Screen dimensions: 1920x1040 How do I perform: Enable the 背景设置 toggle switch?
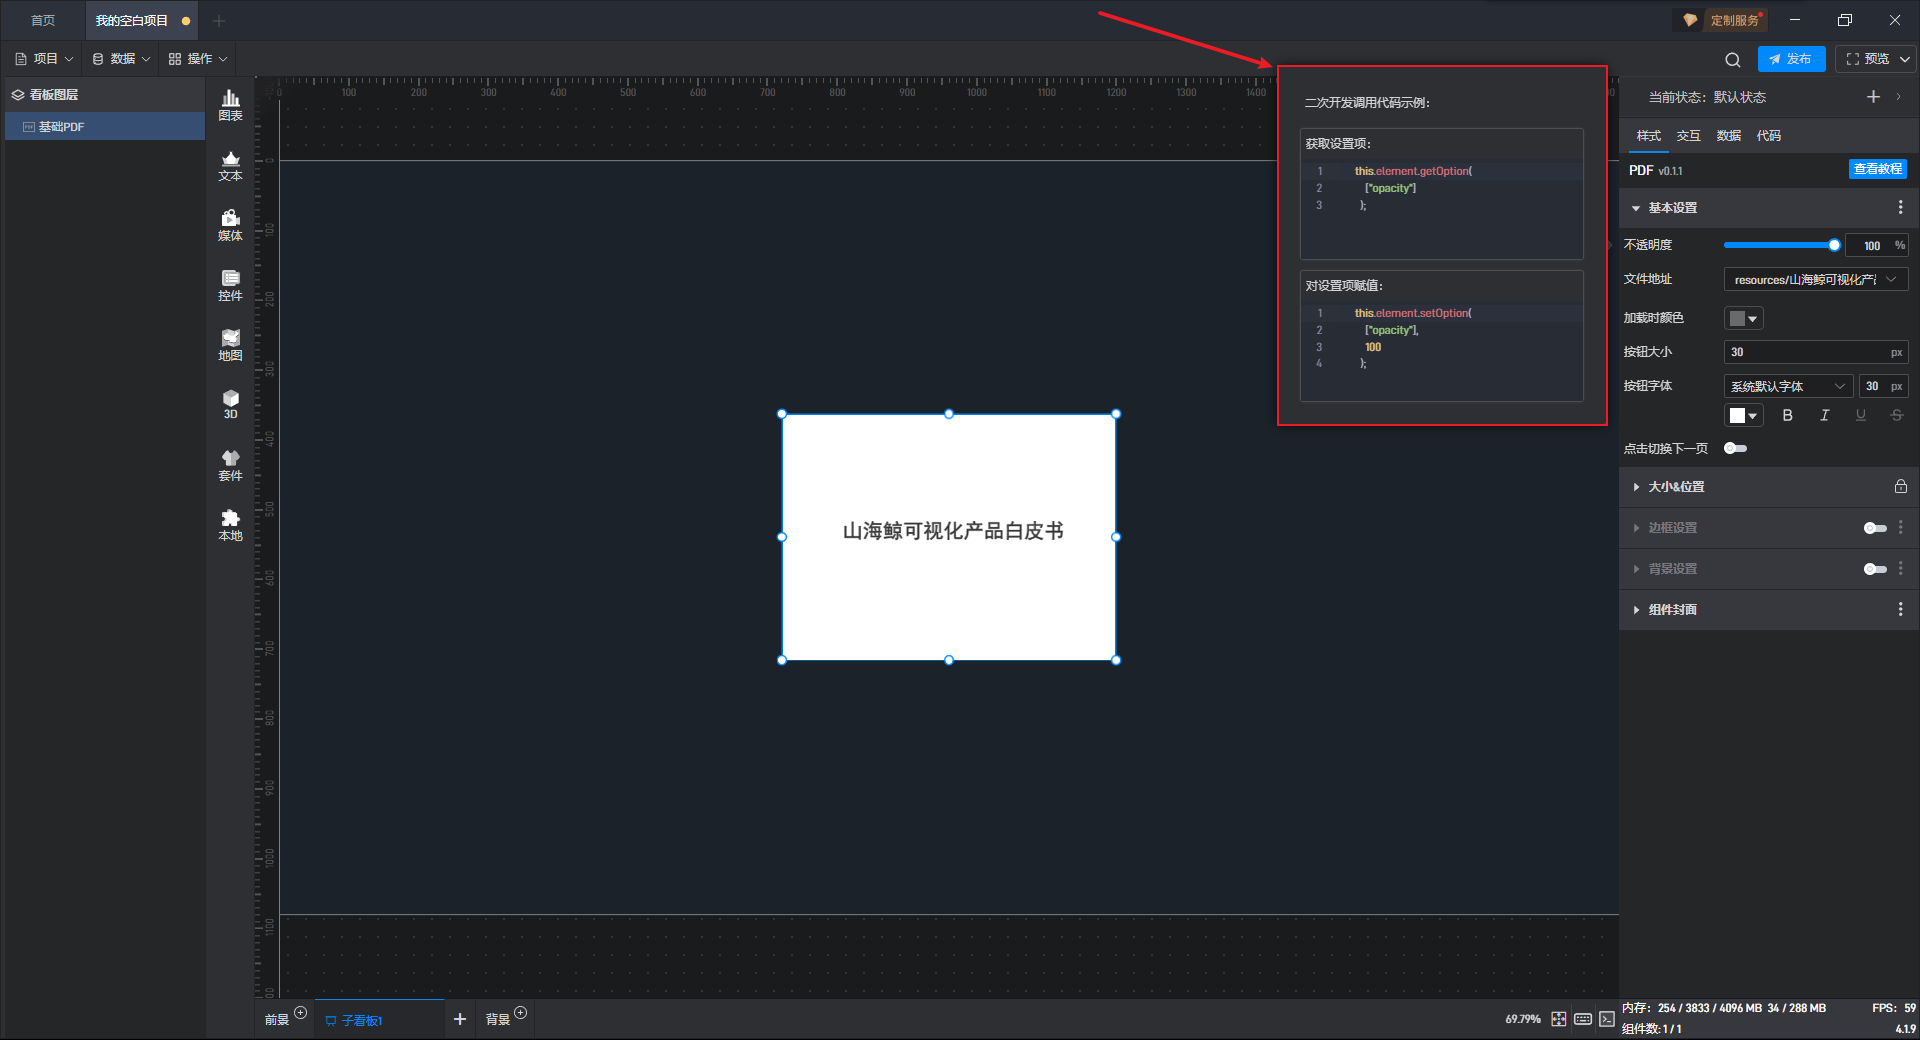tap(1874, 569)
